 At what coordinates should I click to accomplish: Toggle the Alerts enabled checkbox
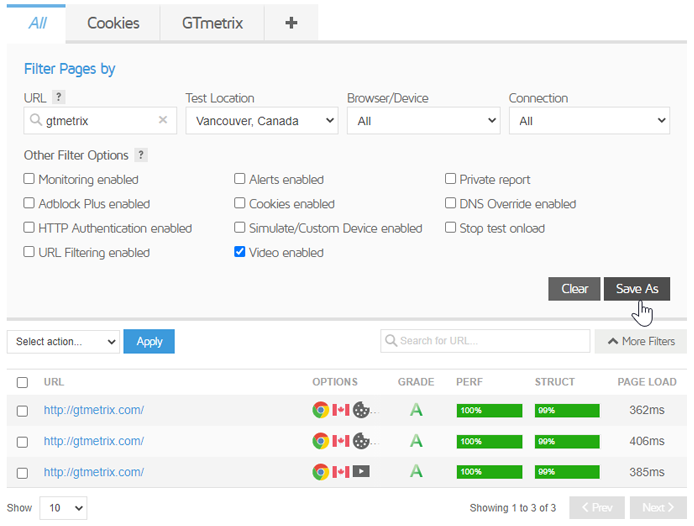pos(239,178)
